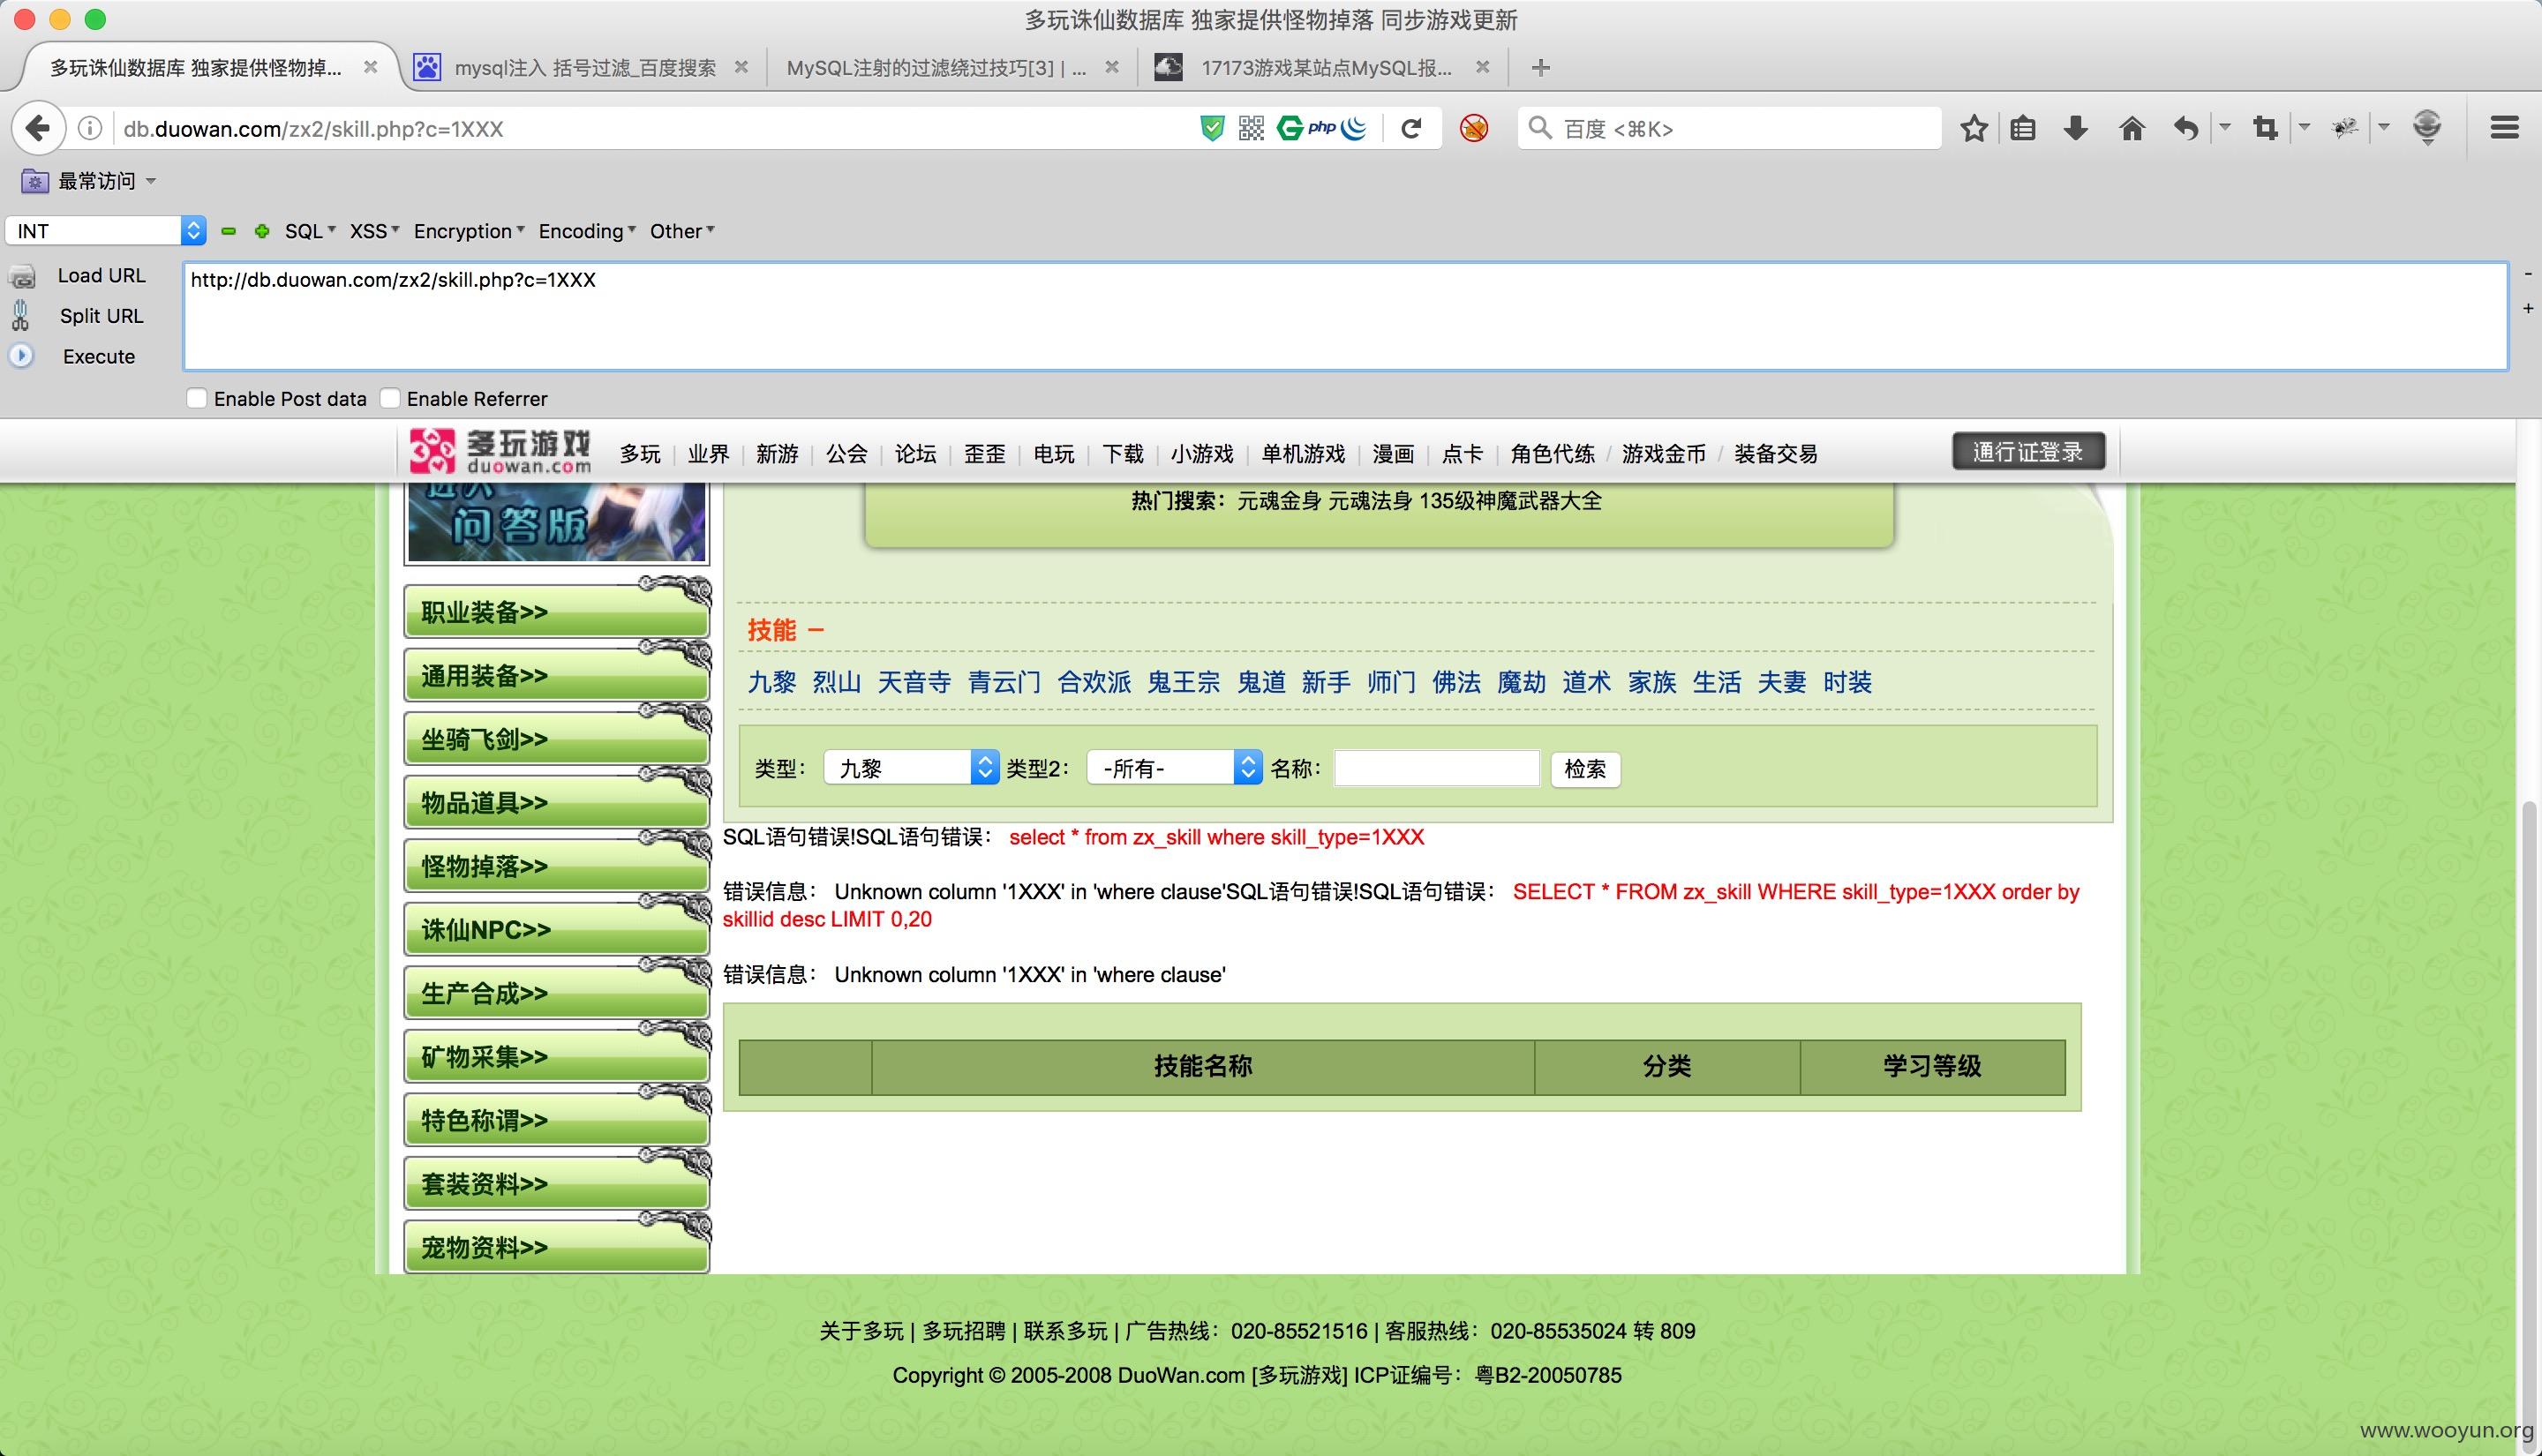
Task: Open the HackBar Encoding menu
Action: click(x=587, y=231)
